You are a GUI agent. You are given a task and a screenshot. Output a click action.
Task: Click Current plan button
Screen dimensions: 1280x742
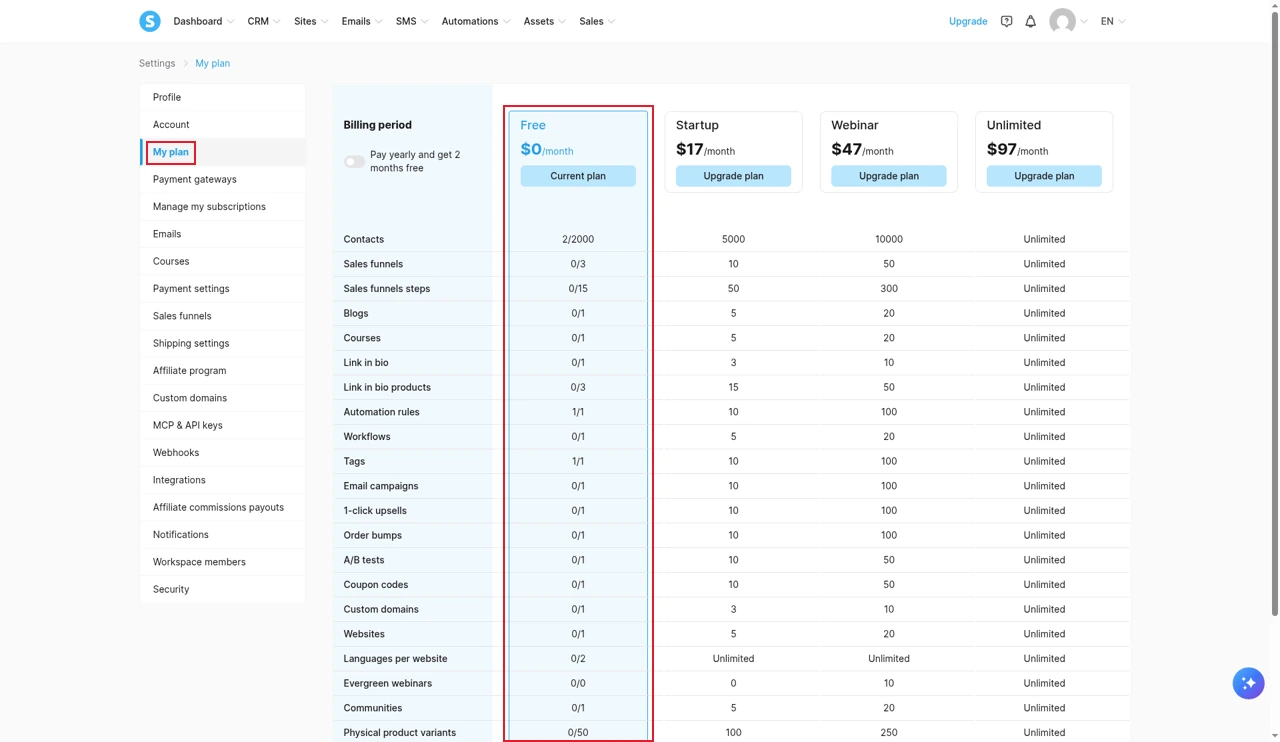pos(578,176)
